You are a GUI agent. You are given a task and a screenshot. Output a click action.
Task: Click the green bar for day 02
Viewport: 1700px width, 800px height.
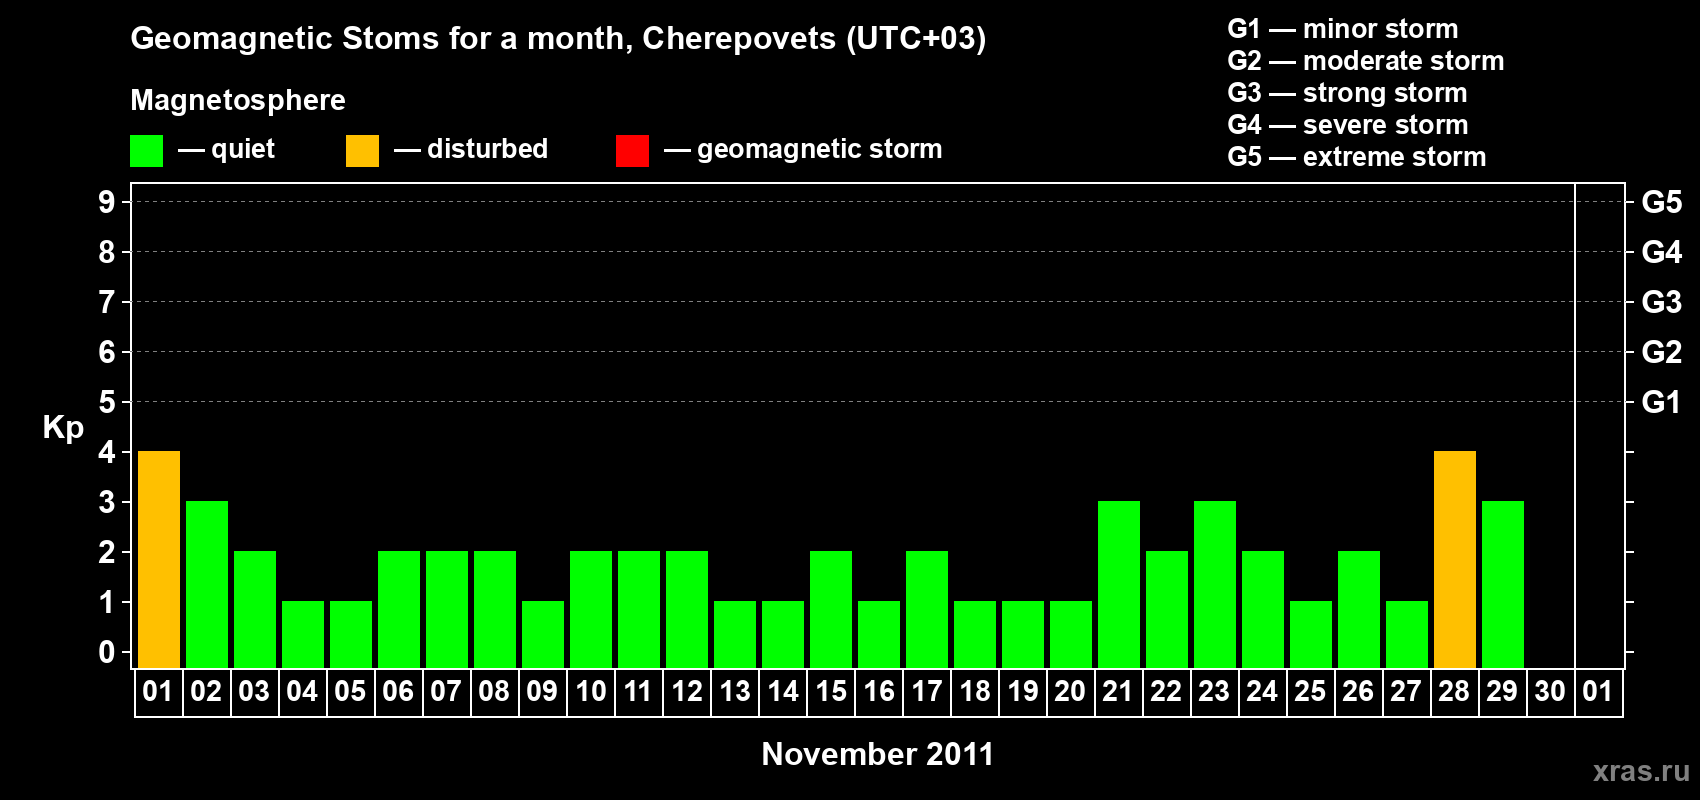(207, 585)
